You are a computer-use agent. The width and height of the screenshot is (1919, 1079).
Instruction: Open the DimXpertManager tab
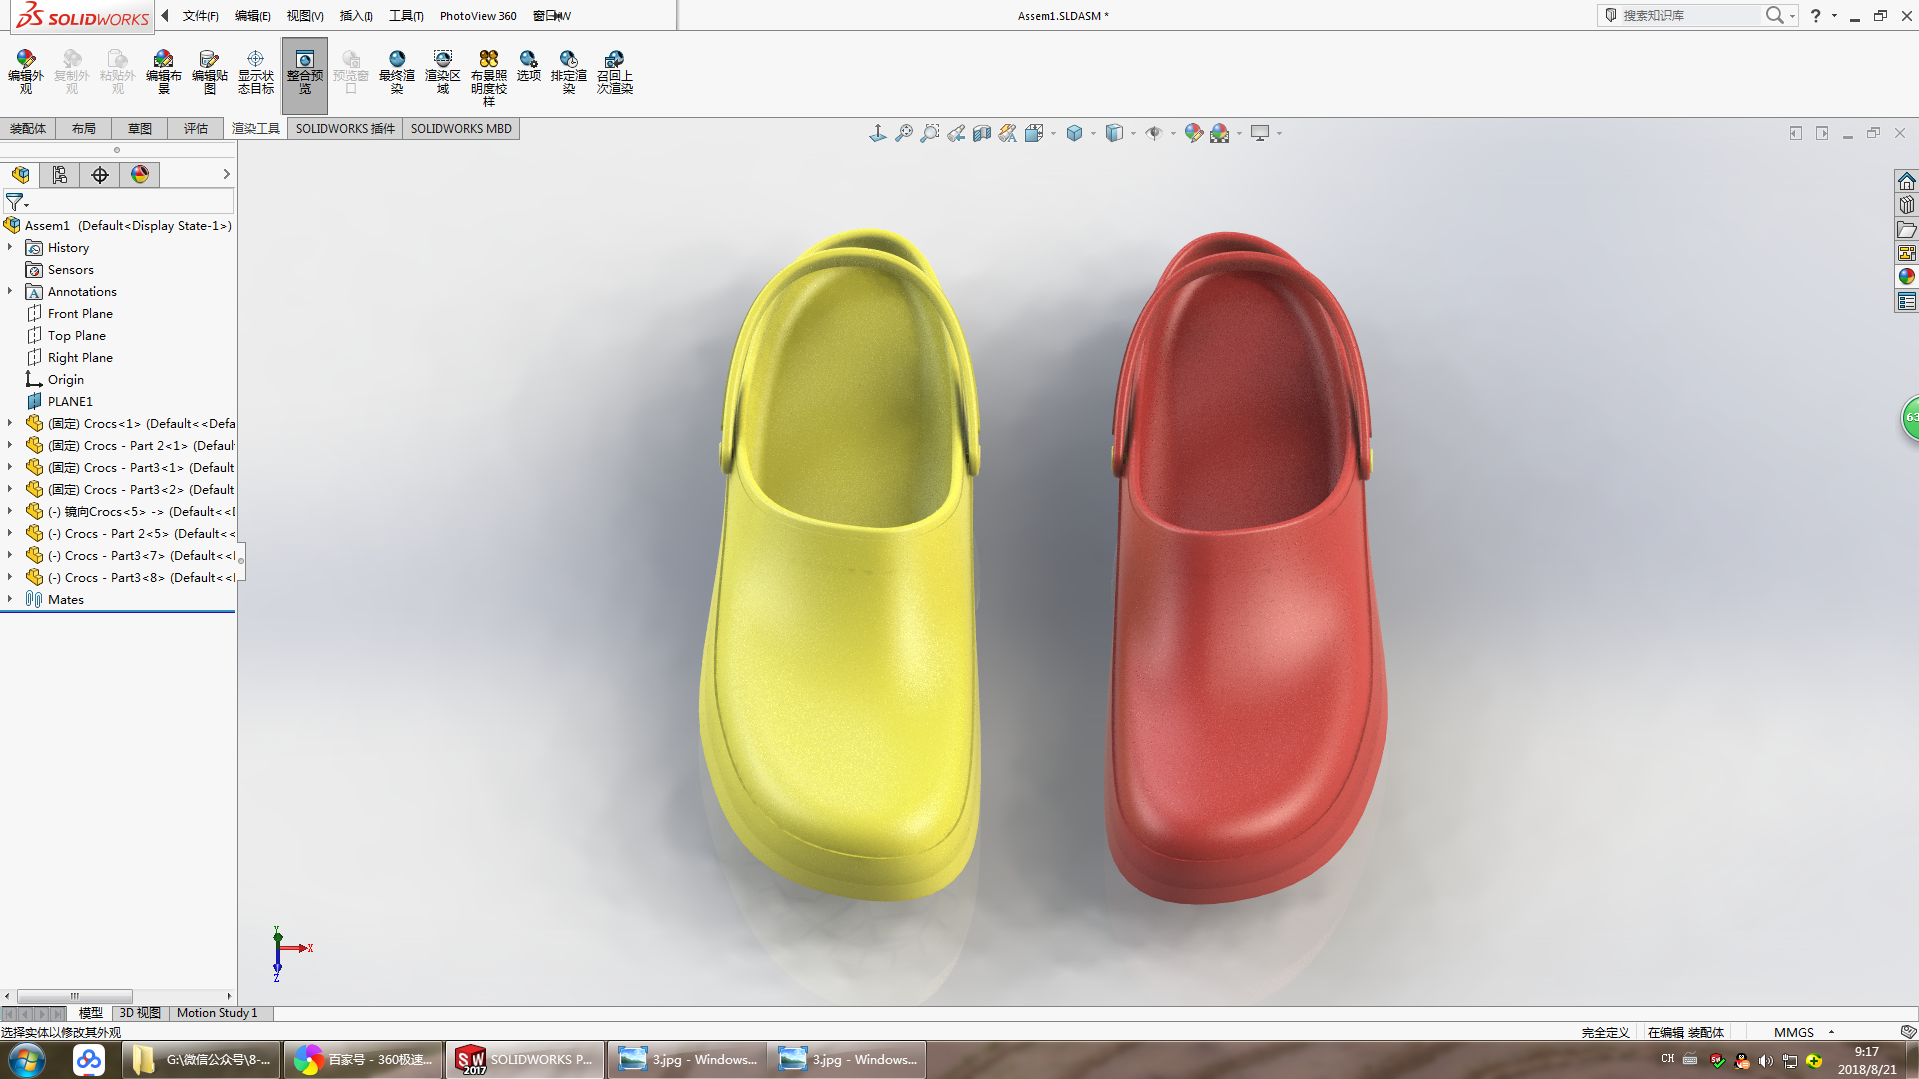point(100,175)
